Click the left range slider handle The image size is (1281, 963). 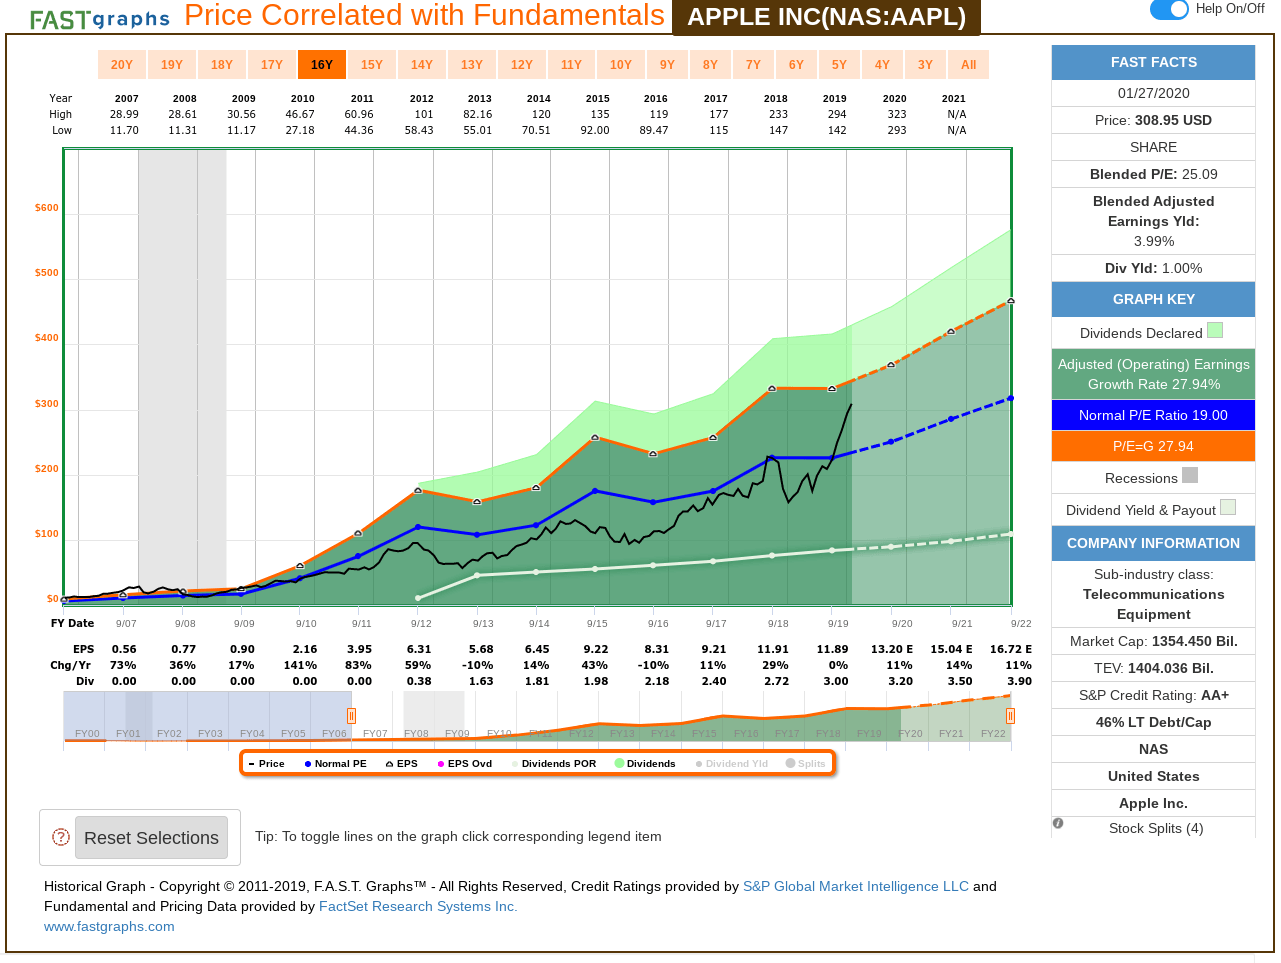coord(351,715)
